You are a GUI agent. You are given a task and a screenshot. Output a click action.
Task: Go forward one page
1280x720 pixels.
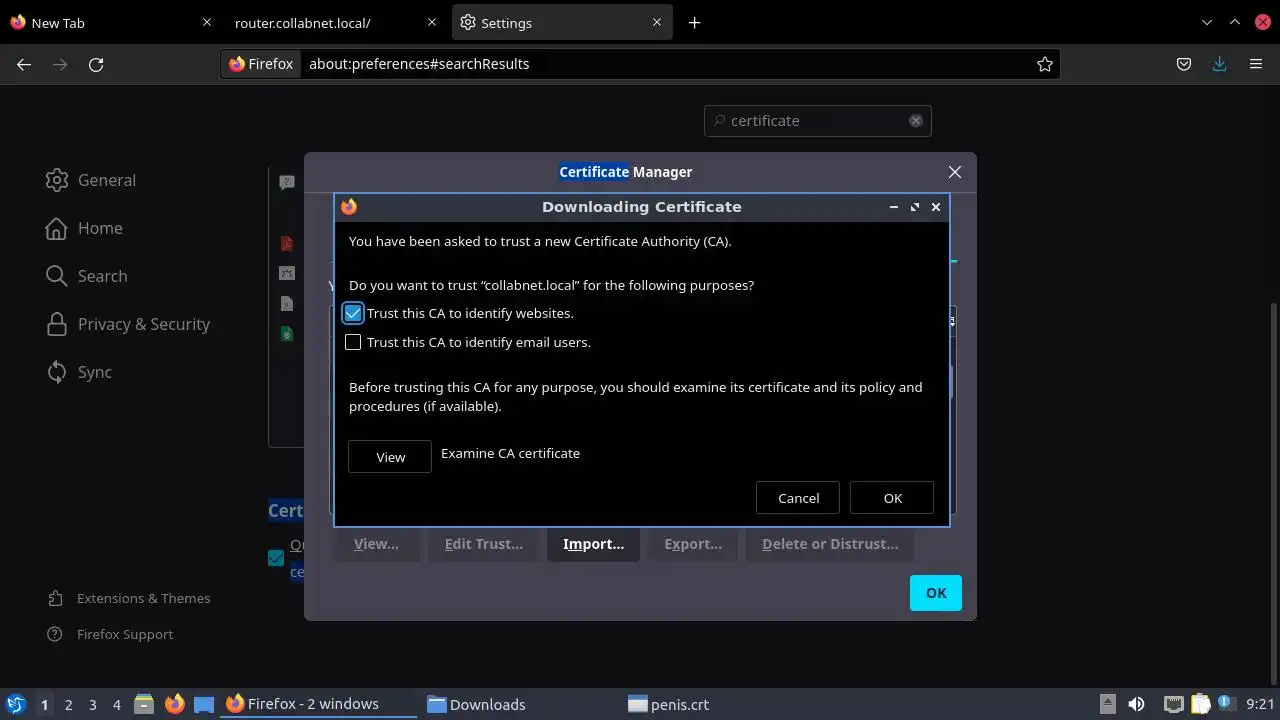tap(60, 64)
